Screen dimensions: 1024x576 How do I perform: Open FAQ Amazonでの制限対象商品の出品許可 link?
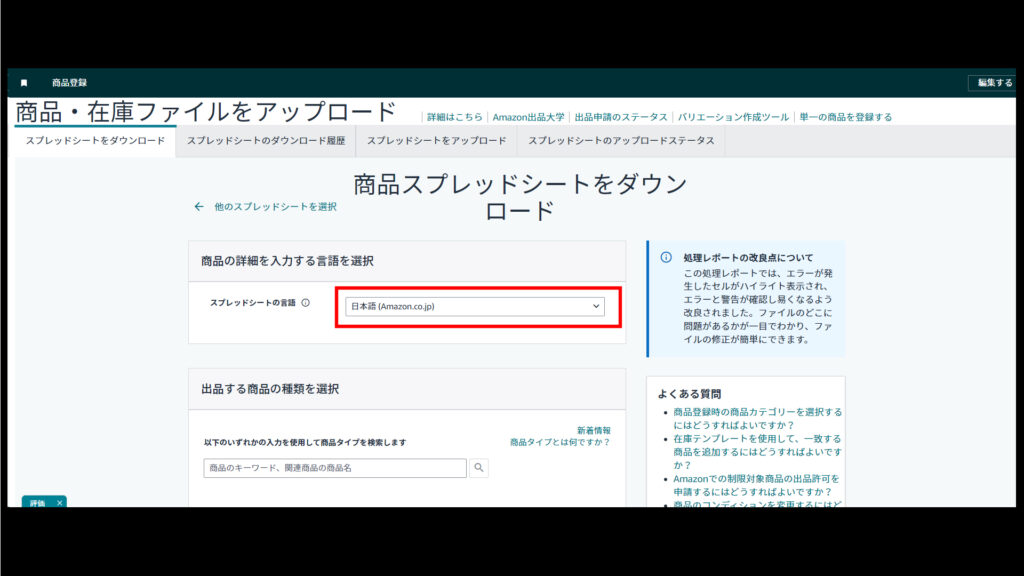[756, 485]
